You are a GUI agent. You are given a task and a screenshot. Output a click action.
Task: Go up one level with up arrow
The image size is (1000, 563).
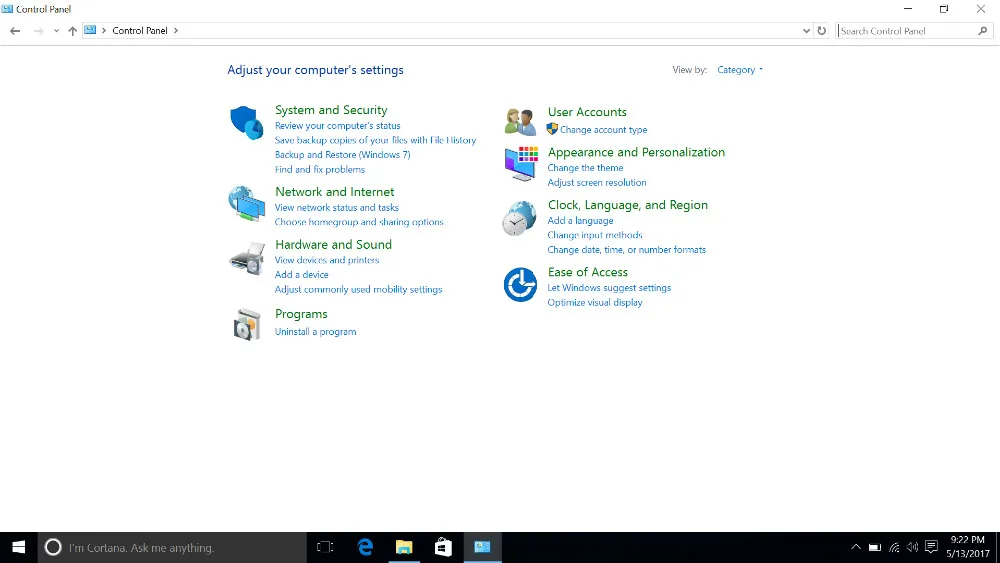pyautogui.click(x=72, y=31)
